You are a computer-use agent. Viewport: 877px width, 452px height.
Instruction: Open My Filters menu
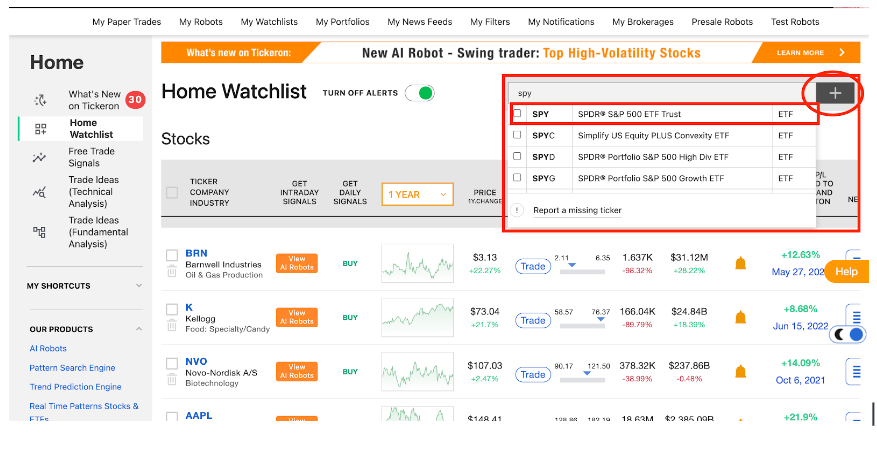click(x=490, y=22)
